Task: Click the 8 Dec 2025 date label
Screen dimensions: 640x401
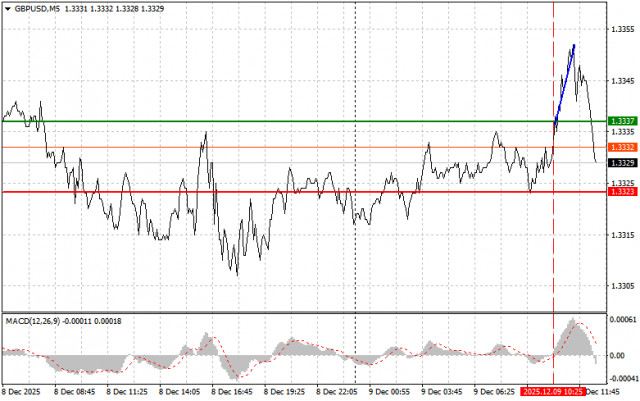Action: pos(21,392)
